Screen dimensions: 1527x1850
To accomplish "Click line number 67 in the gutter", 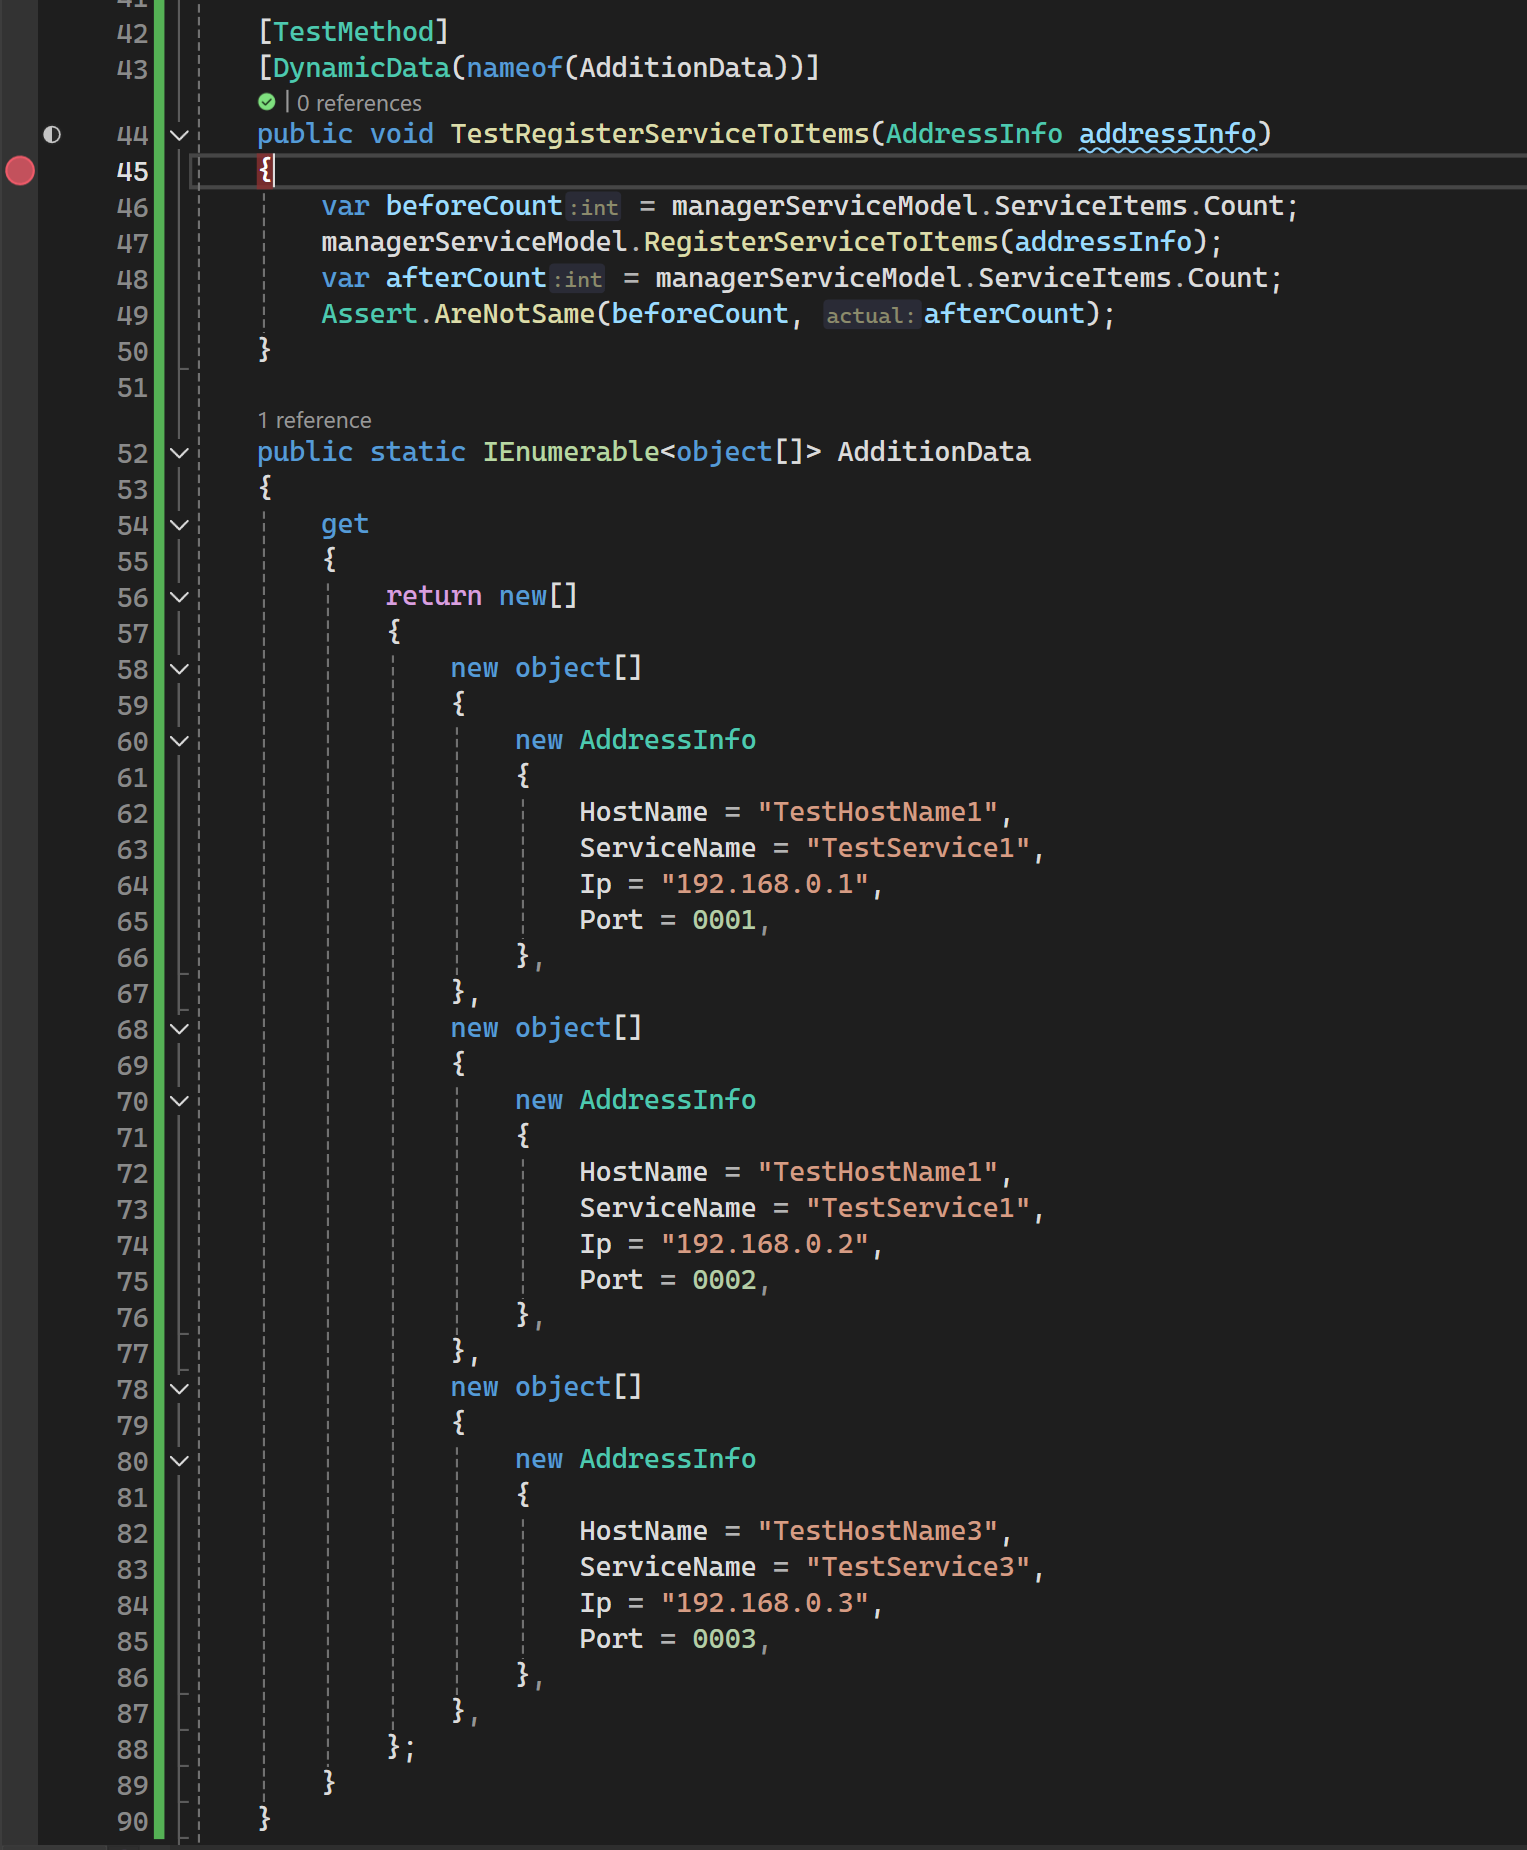I will click(x=132, y=994).
